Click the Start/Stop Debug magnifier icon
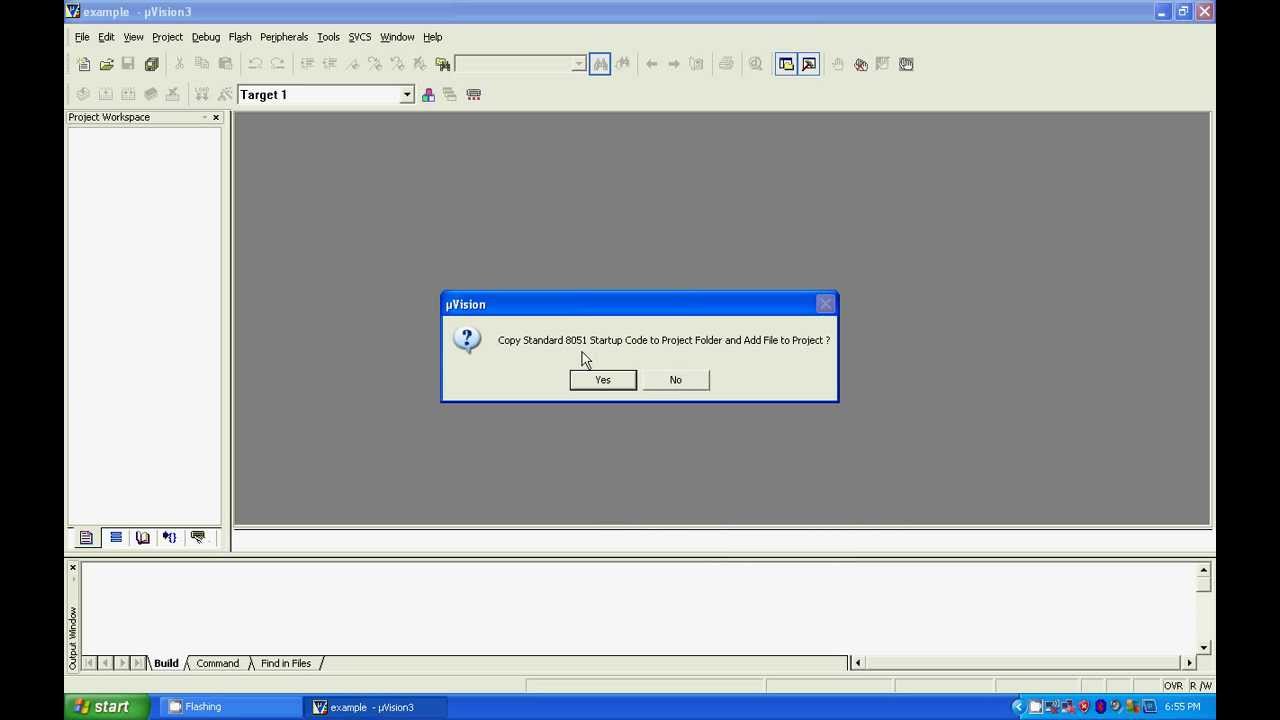Image resolution: width=1280 pixels, height=720 pixels. pyautogui.click(x=756, y=64)
